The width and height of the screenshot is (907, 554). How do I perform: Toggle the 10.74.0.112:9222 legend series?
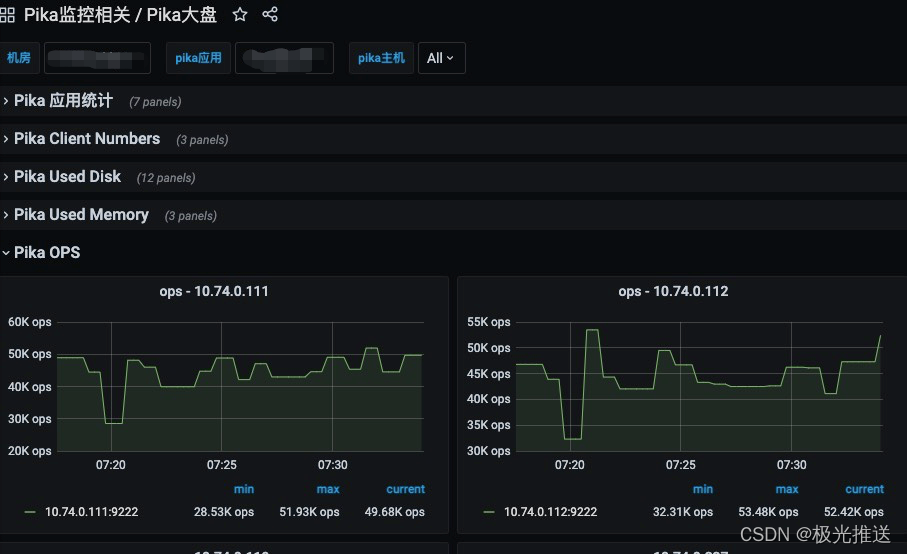tap(550, 512)
